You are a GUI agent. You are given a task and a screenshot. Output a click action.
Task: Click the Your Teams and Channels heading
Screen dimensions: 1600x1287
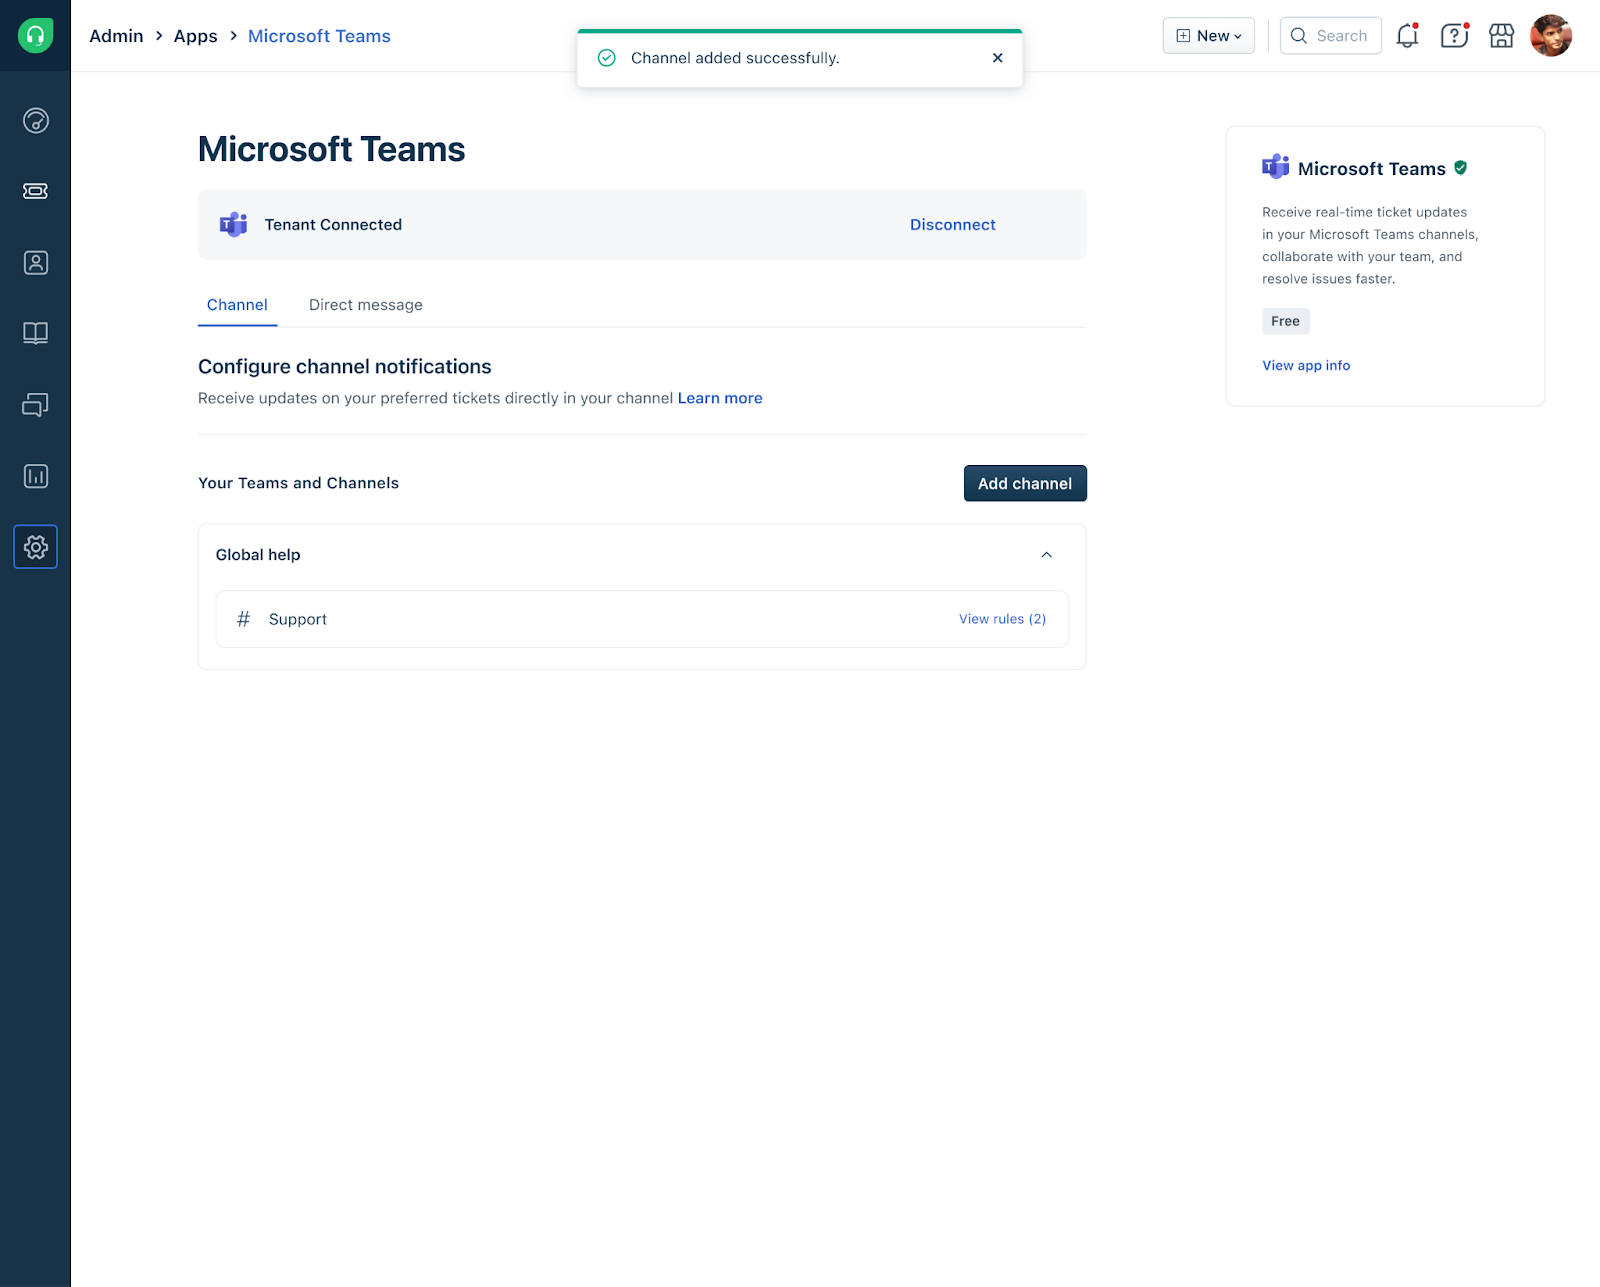click(x=298, y=483)
